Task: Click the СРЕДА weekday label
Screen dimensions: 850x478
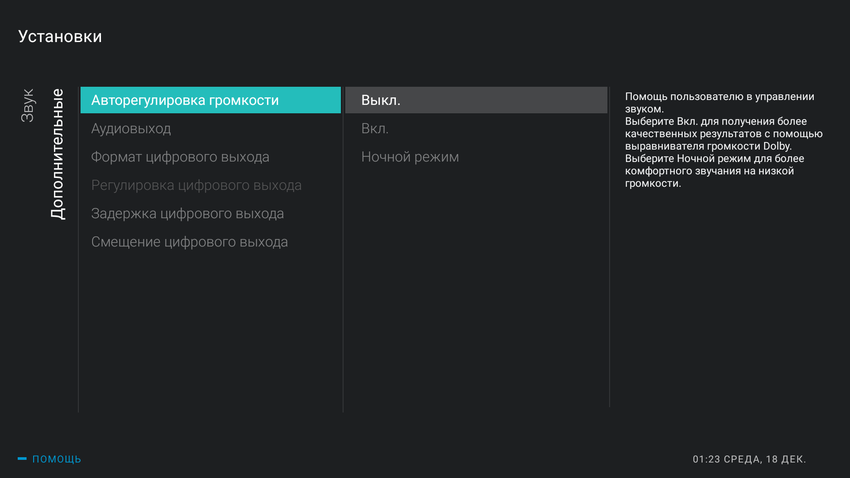Action: pos(744,459)
